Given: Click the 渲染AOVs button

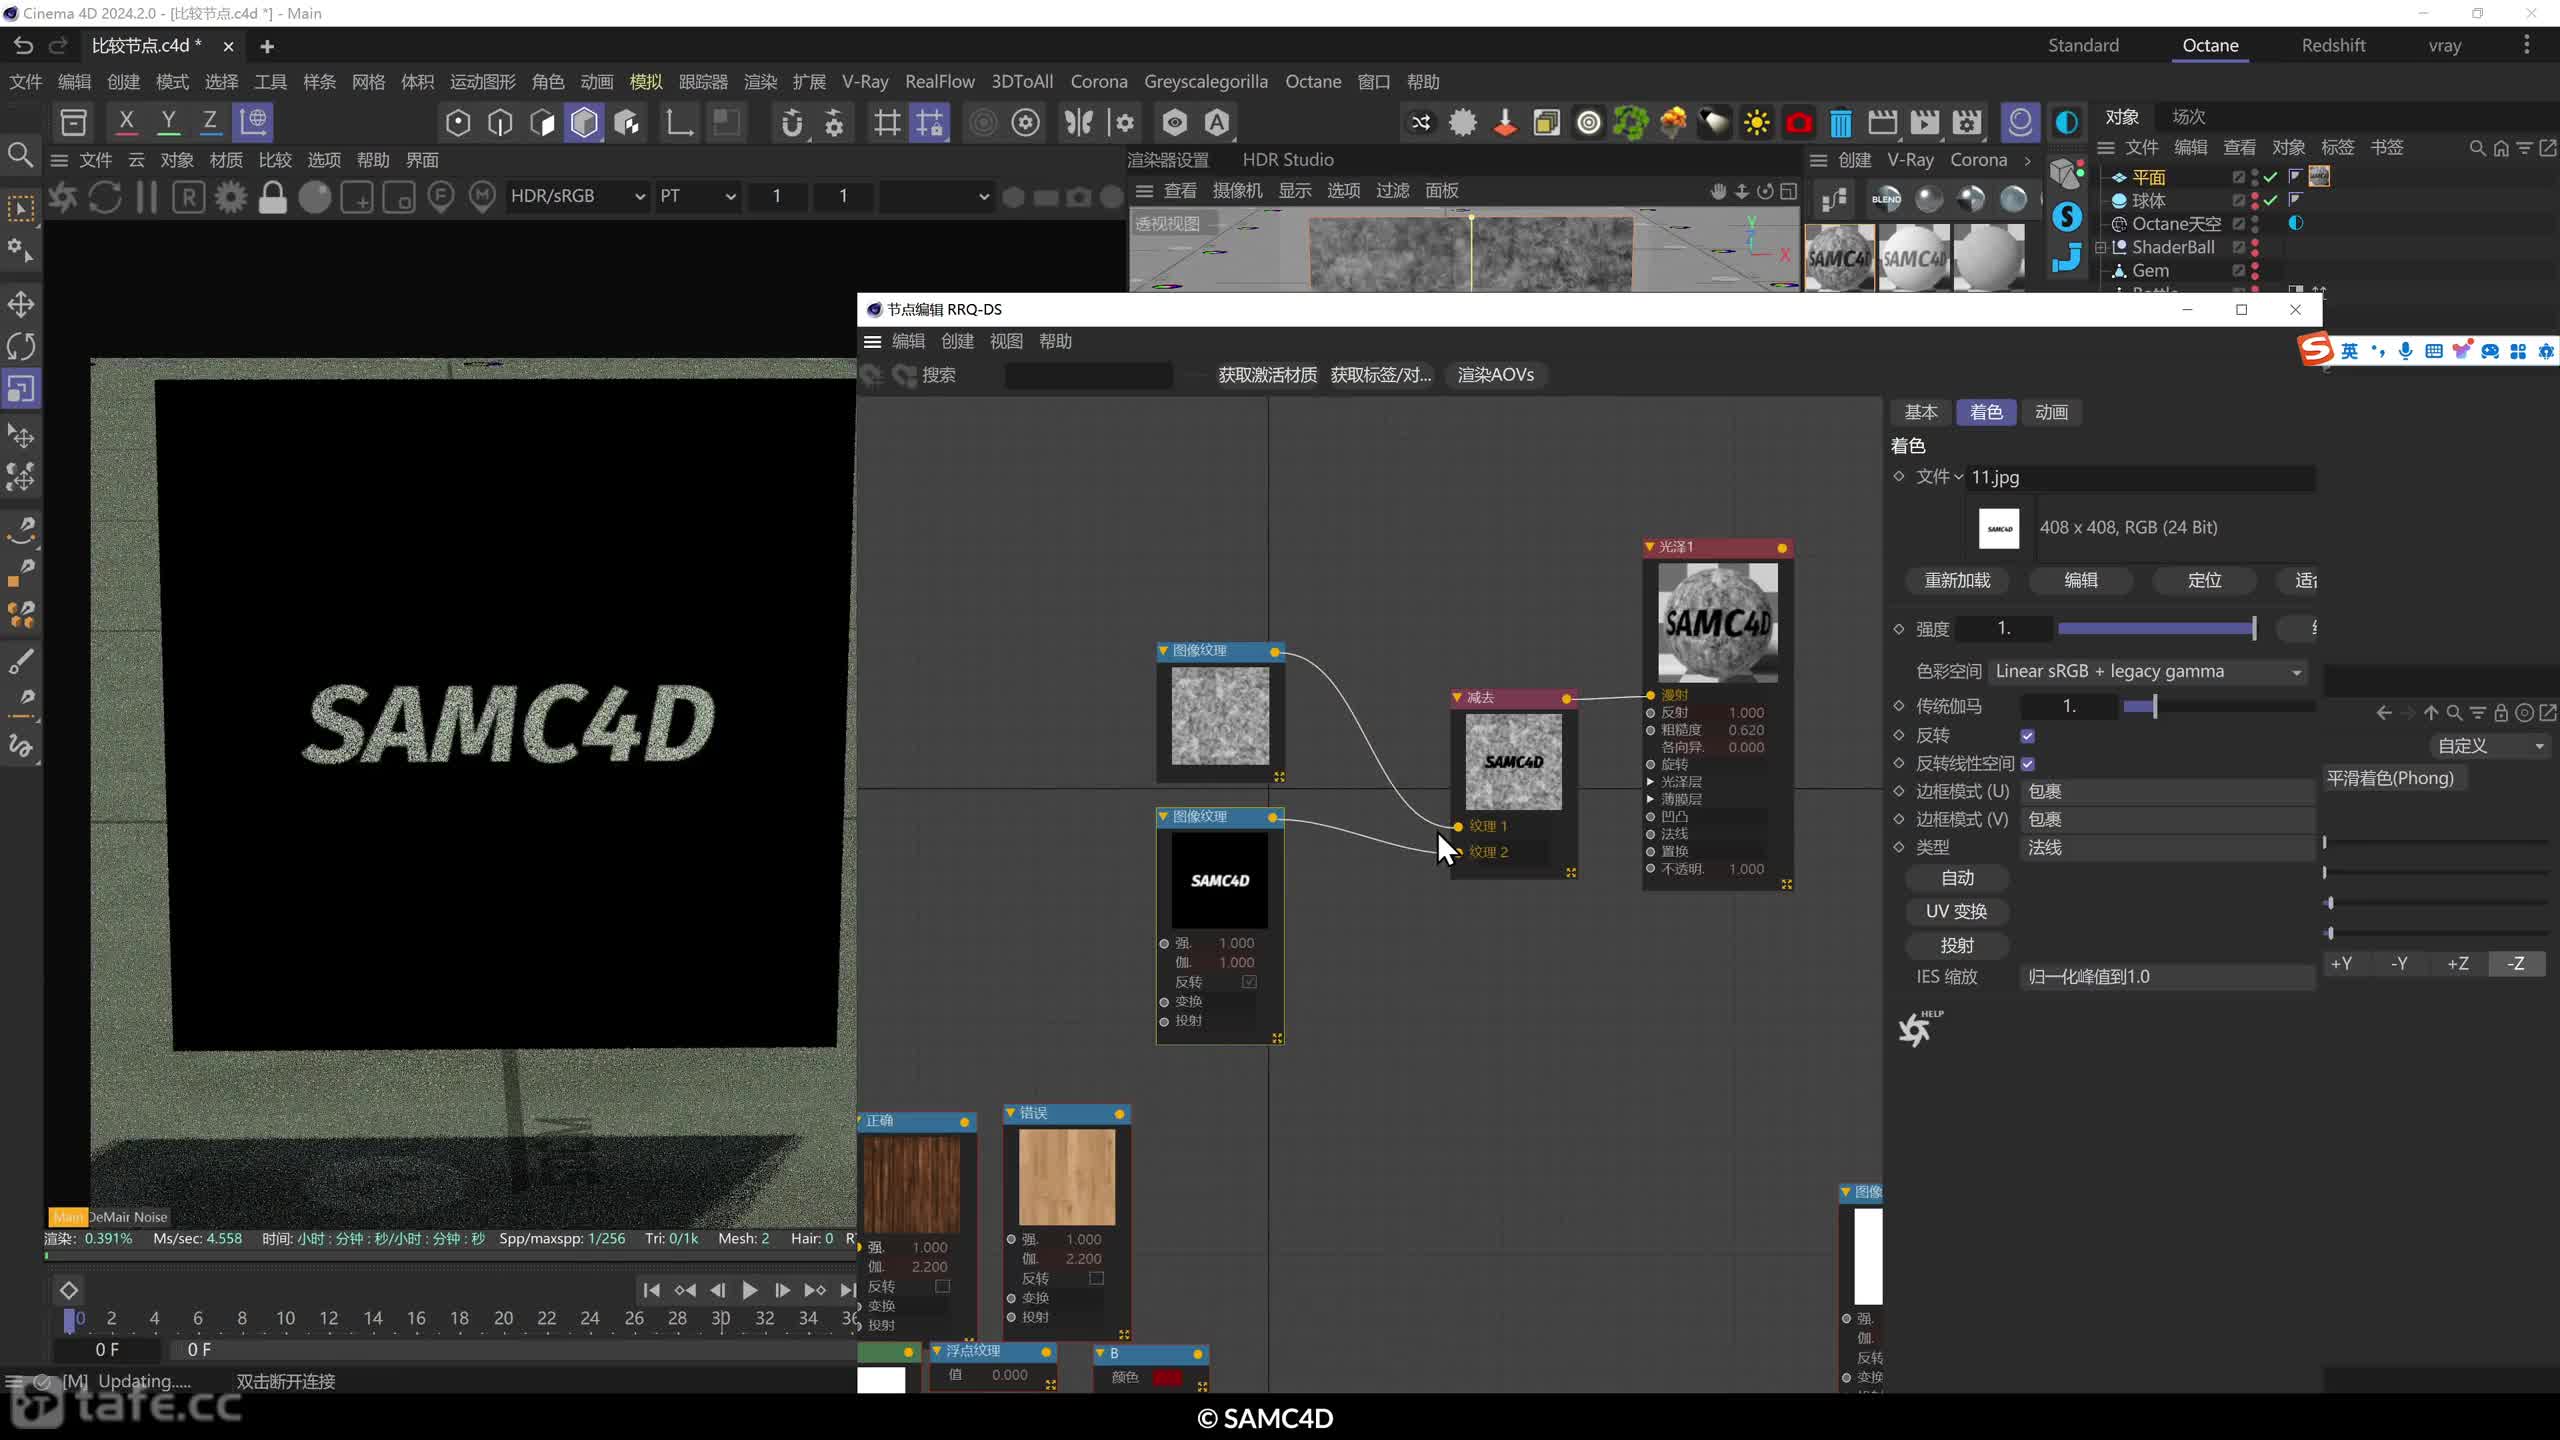Looking at the screenshot, I should tap(1495, 375).
